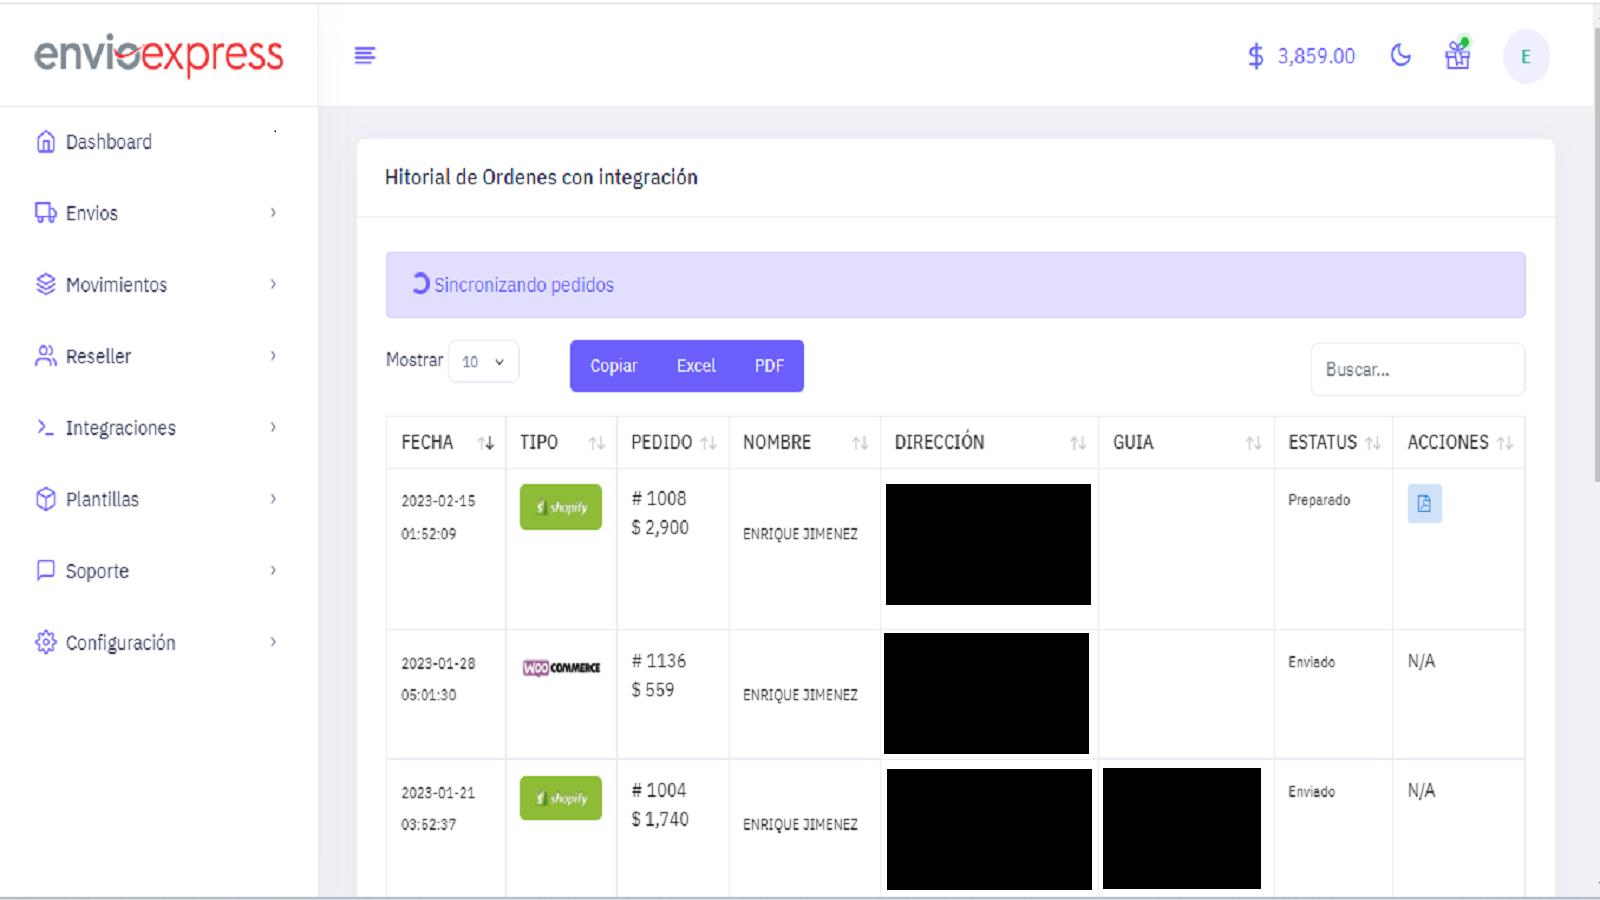Click order number # 1136

659,661
